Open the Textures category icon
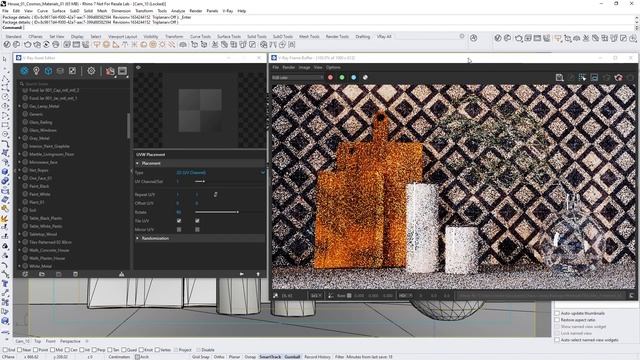 point(72,71)
